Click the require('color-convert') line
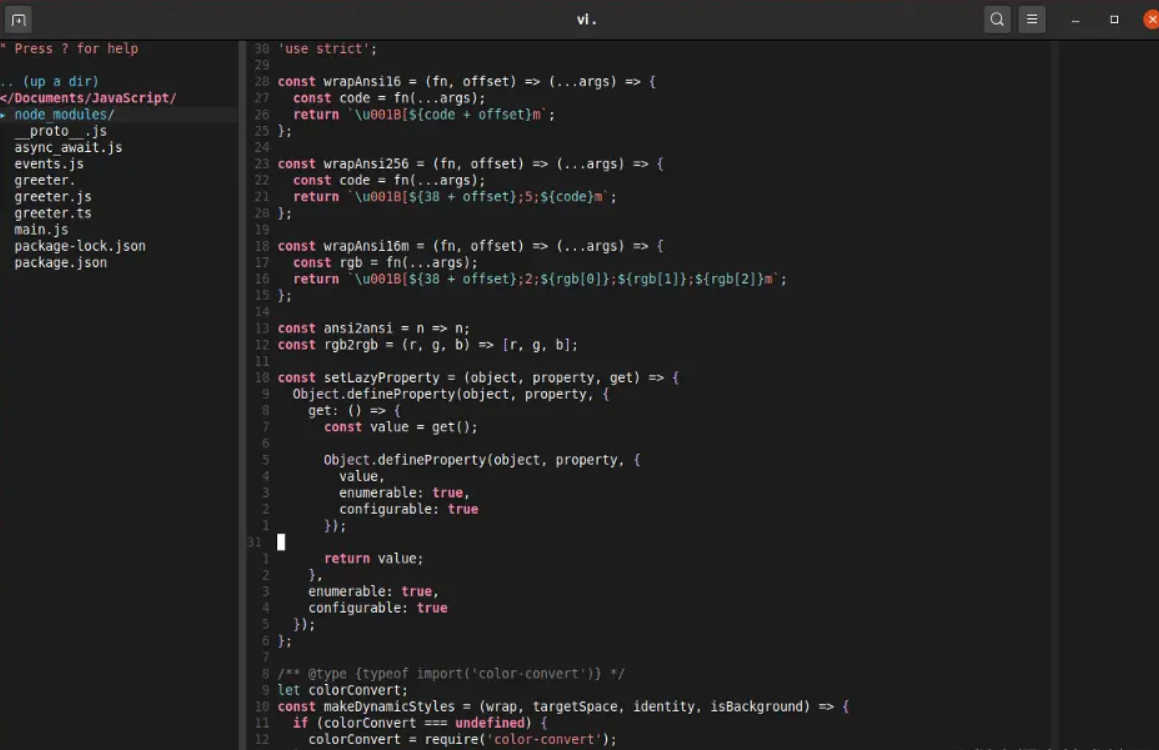This screenshot has height=750, width=1159. pyautogui.click(x=462, y=739)
